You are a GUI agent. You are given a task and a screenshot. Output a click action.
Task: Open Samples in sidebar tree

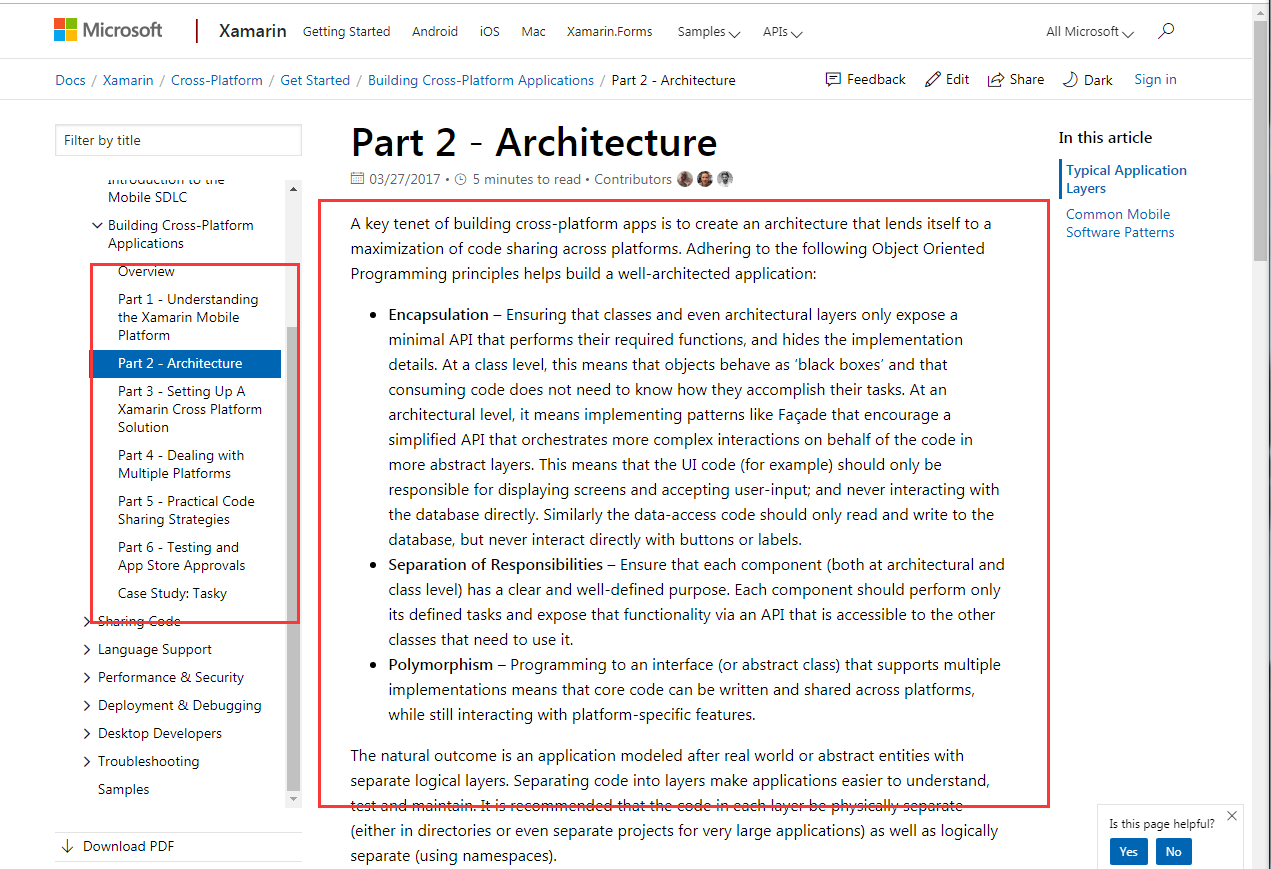tap(123, 789)
